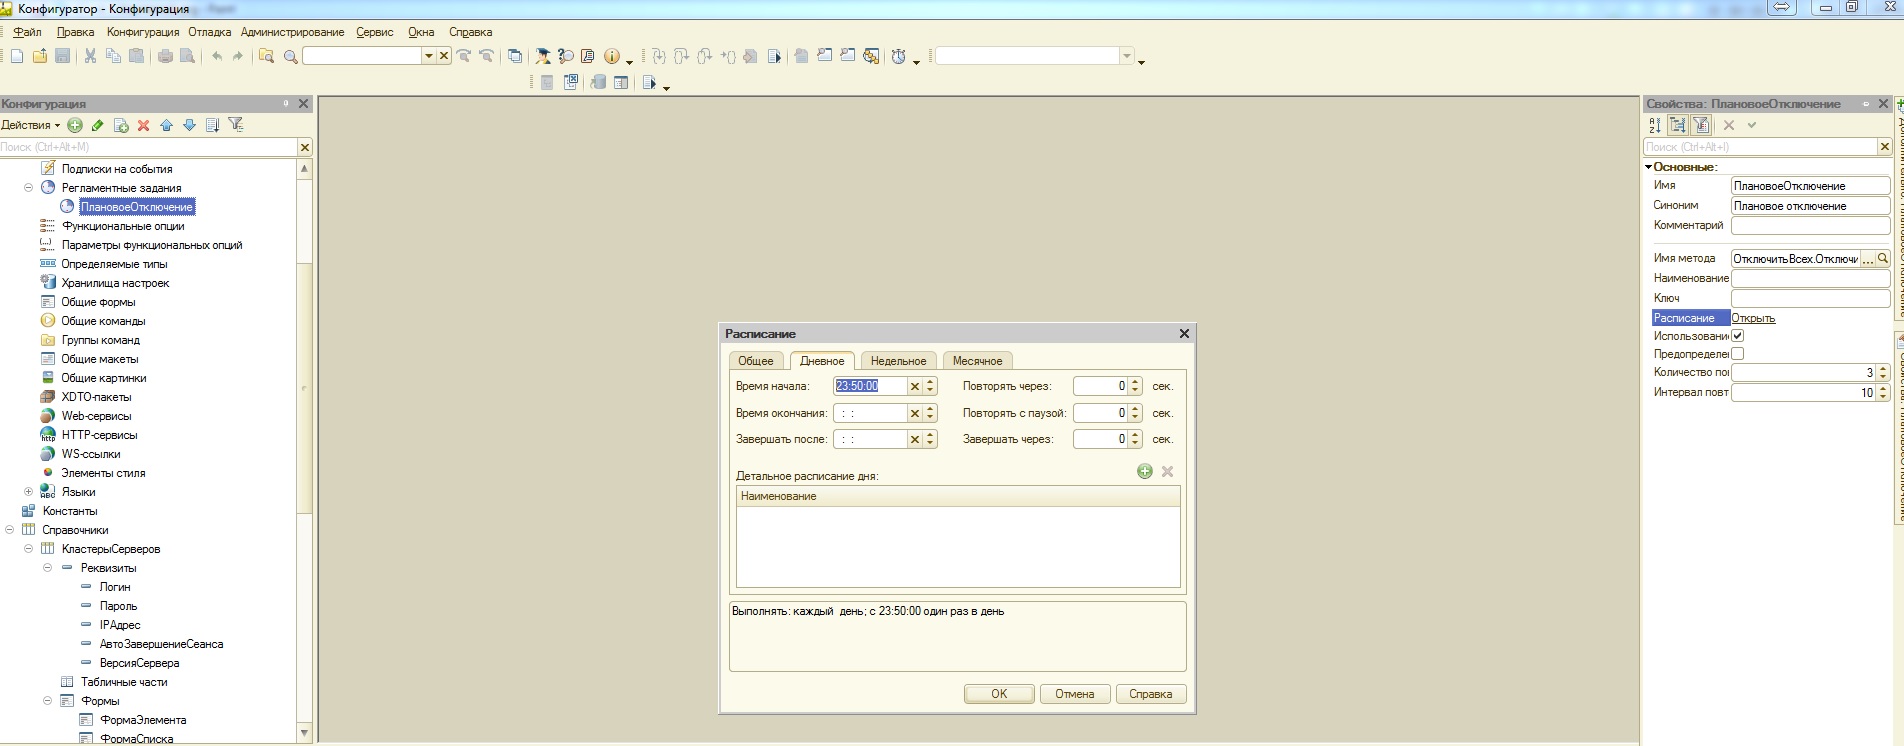The height and width of the screenshot is (746, 1904).
Task: Expand the Языки tree node
Action: tap(28, 491)
